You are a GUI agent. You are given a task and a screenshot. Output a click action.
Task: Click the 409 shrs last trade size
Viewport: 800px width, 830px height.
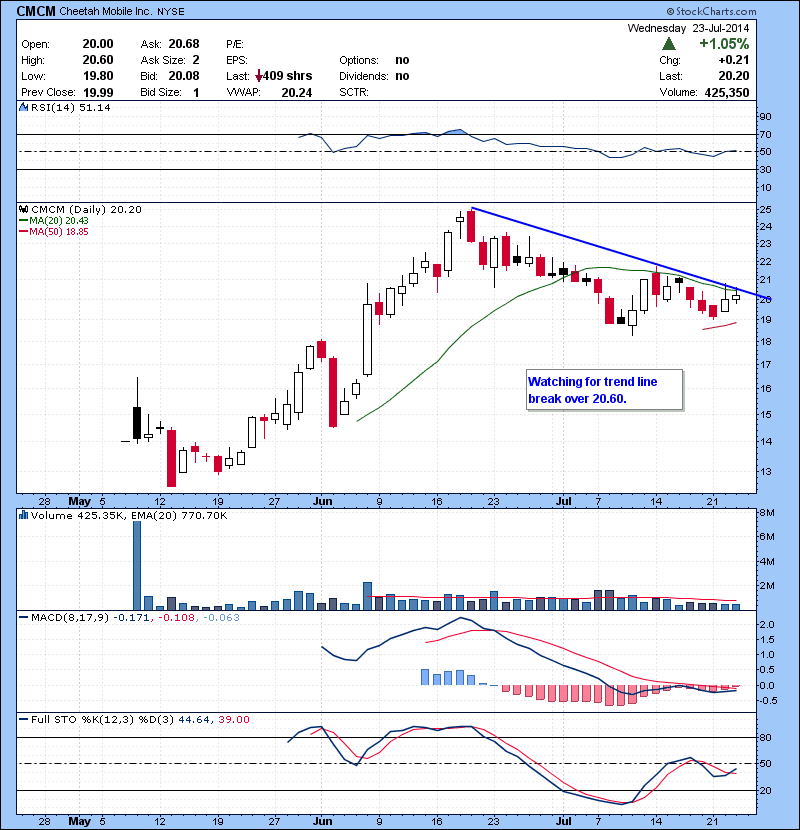287,76
